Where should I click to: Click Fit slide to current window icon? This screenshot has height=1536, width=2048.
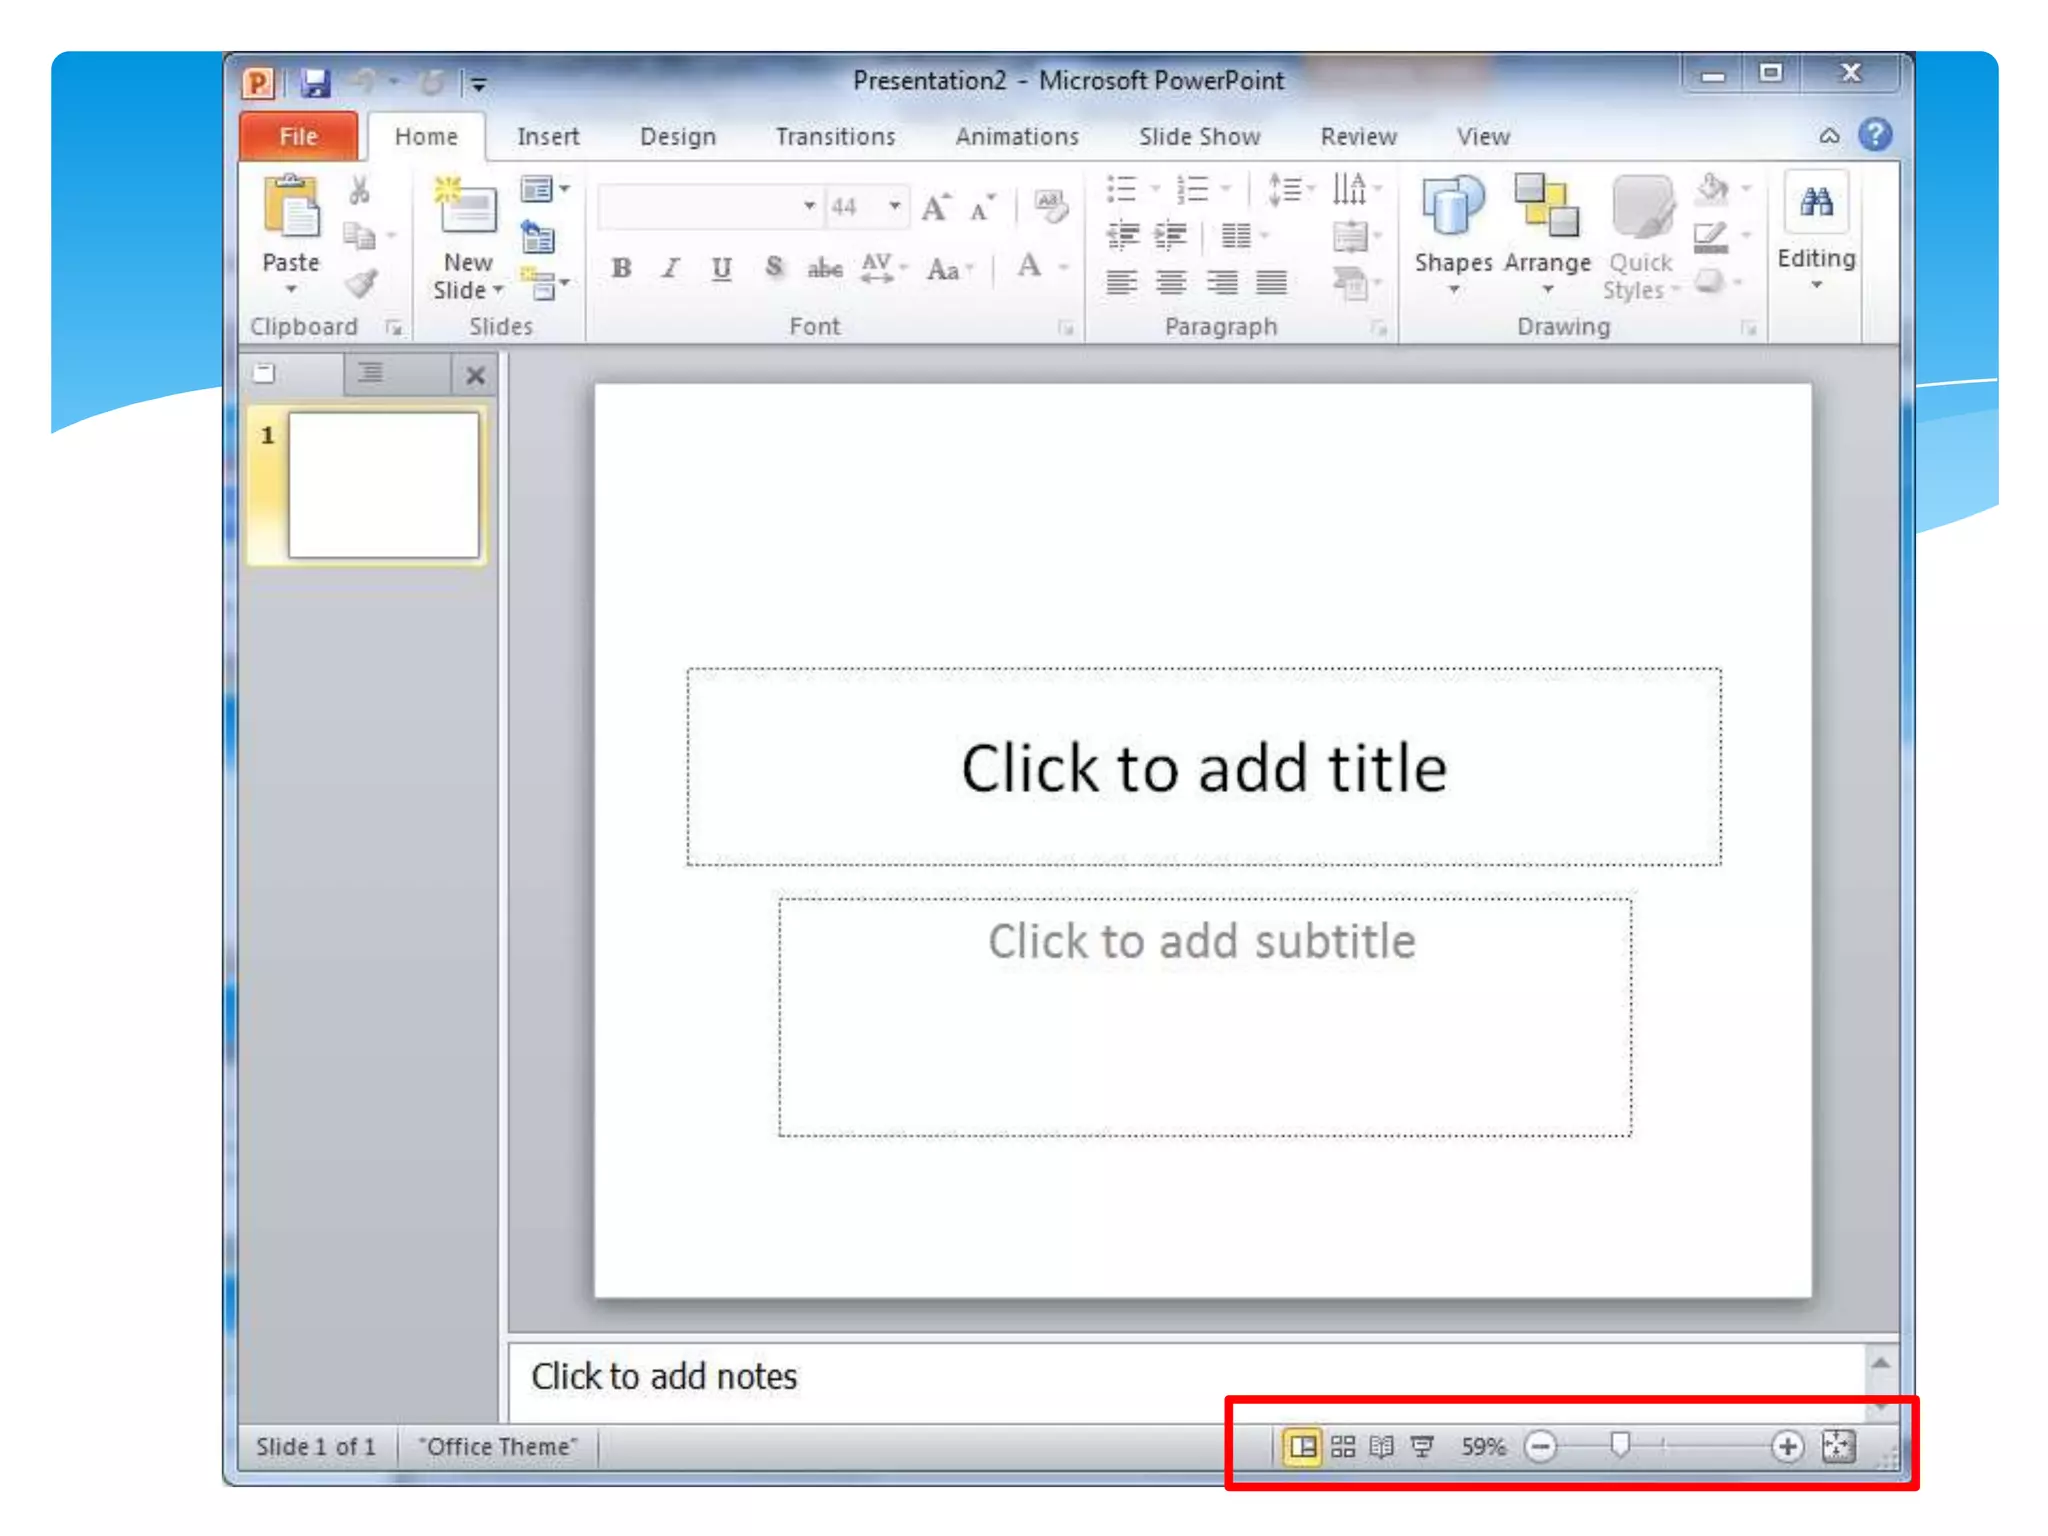pos(1838,1446)
